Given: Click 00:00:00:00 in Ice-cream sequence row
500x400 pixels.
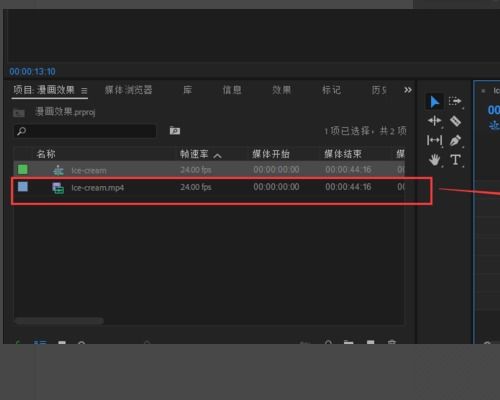Looking at the screenshot, I should click(x=276, y=170).
